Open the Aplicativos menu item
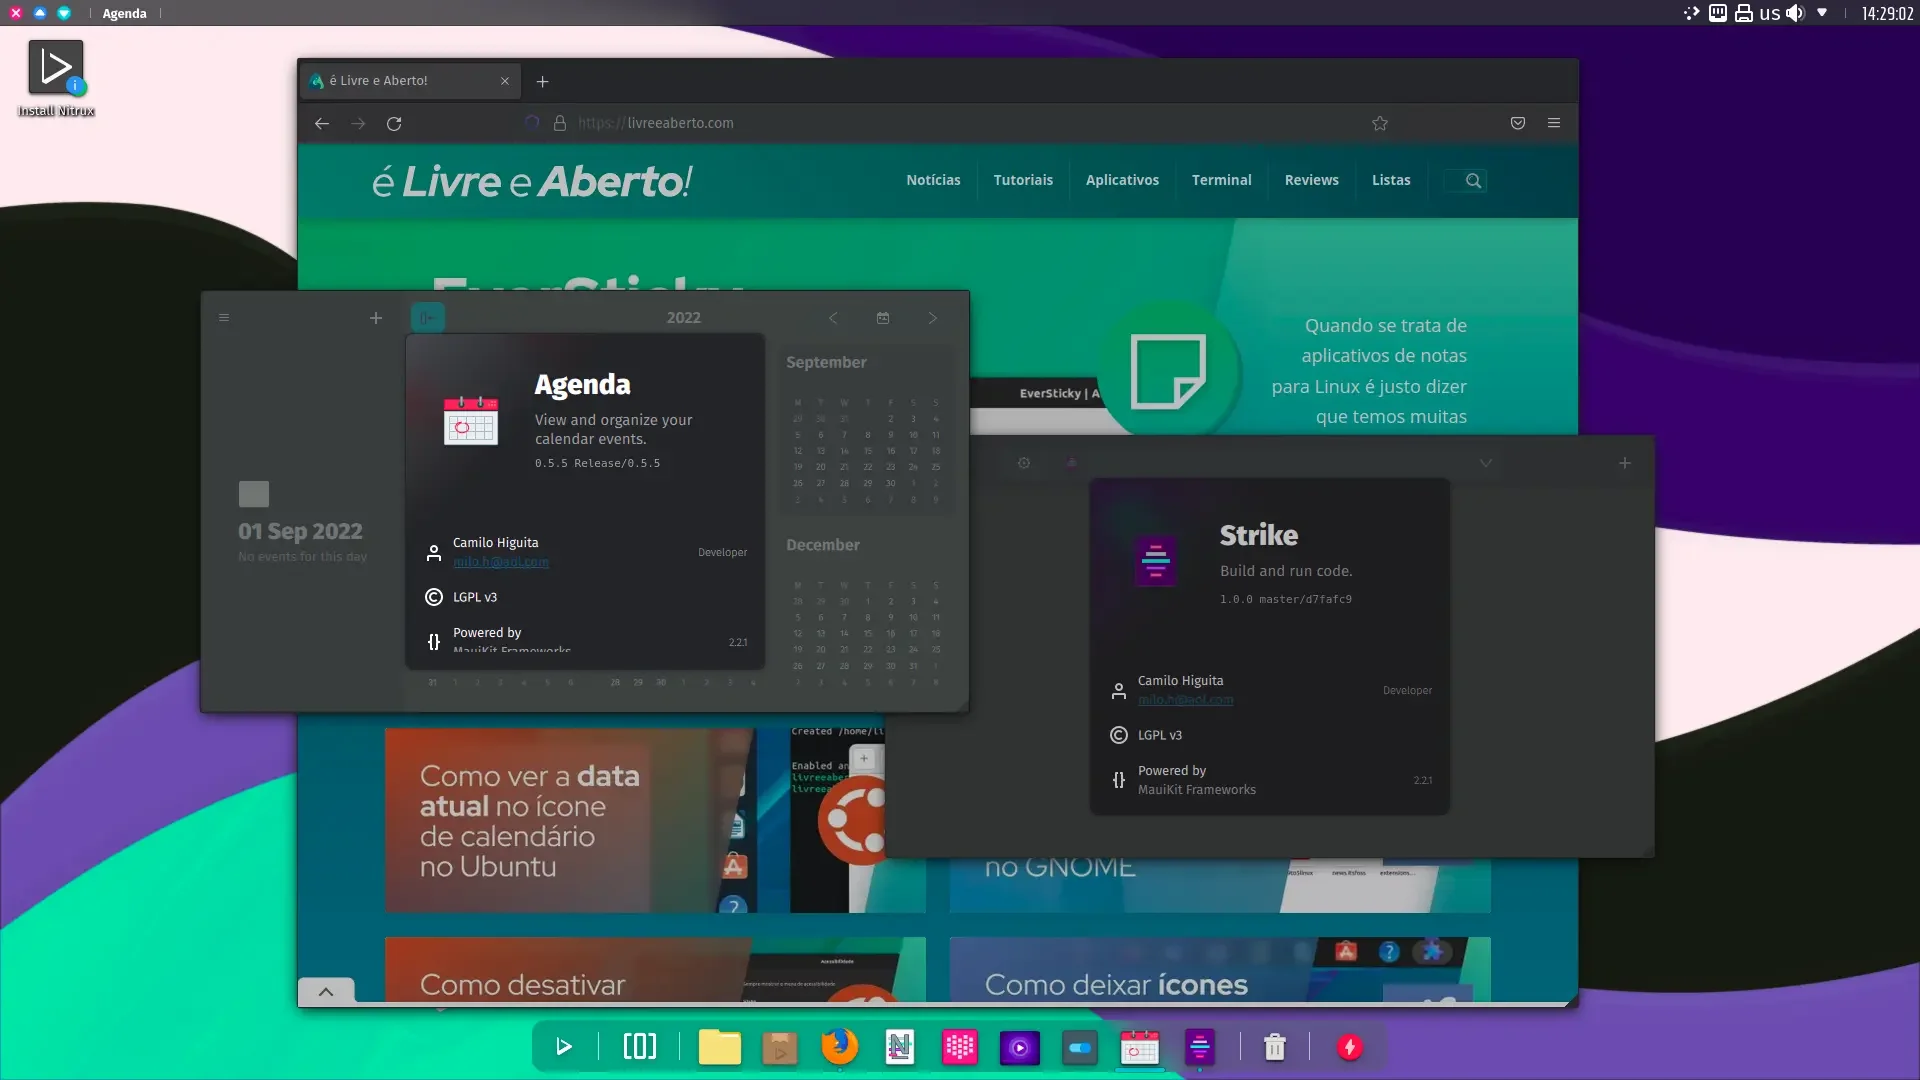 click(1122, 180)
